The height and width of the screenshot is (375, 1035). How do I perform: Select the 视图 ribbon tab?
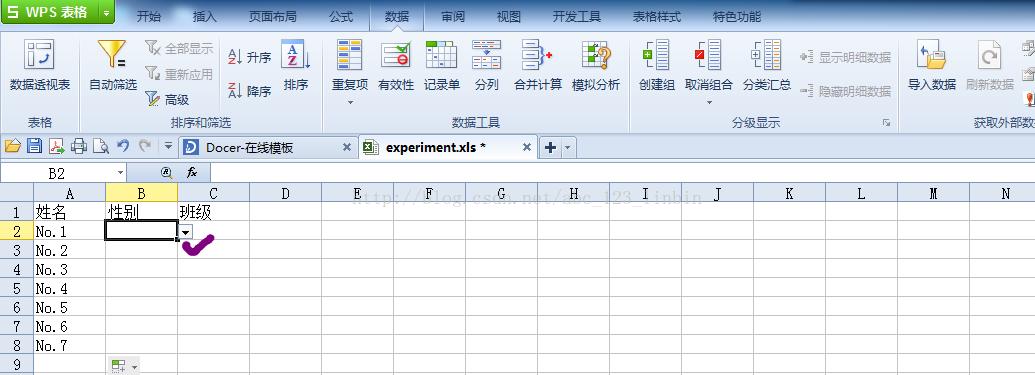(509, 17)
